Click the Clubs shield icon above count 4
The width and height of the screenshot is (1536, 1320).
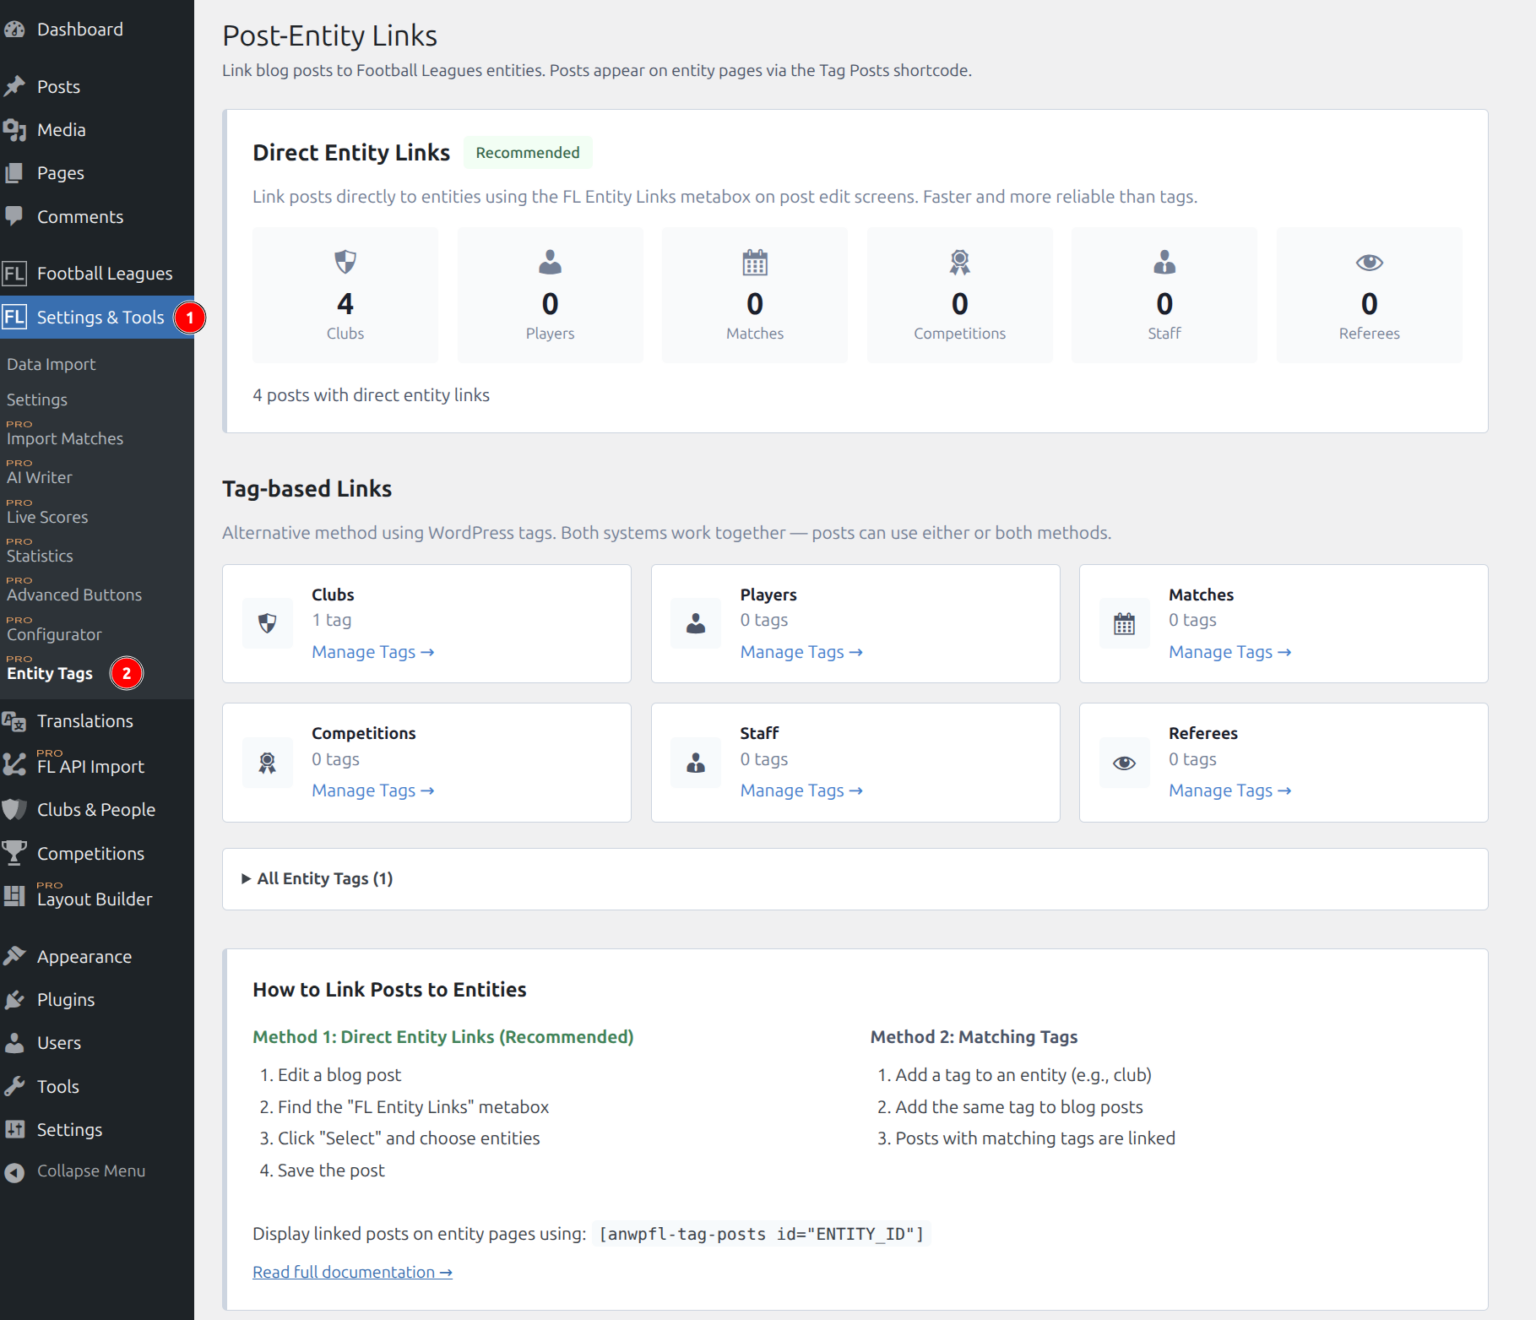345,263
